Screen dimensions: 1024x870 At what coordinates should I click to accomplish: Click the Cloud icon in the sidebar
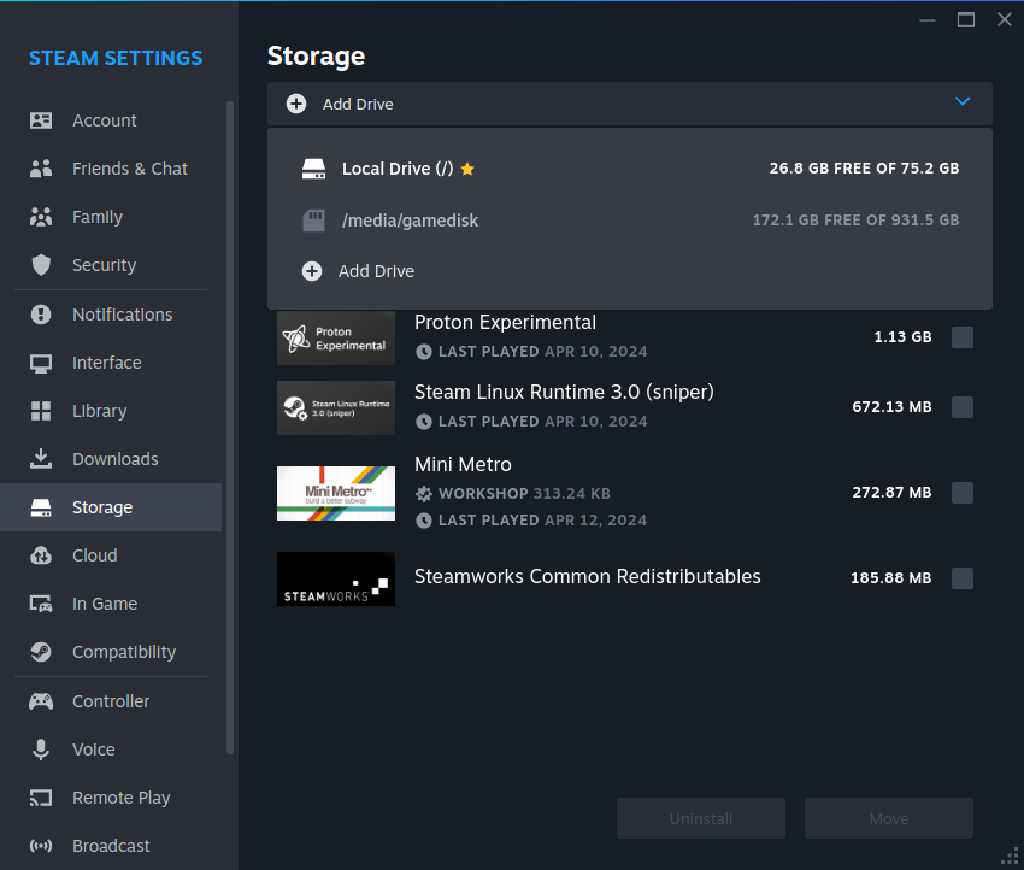click(41, 555)
